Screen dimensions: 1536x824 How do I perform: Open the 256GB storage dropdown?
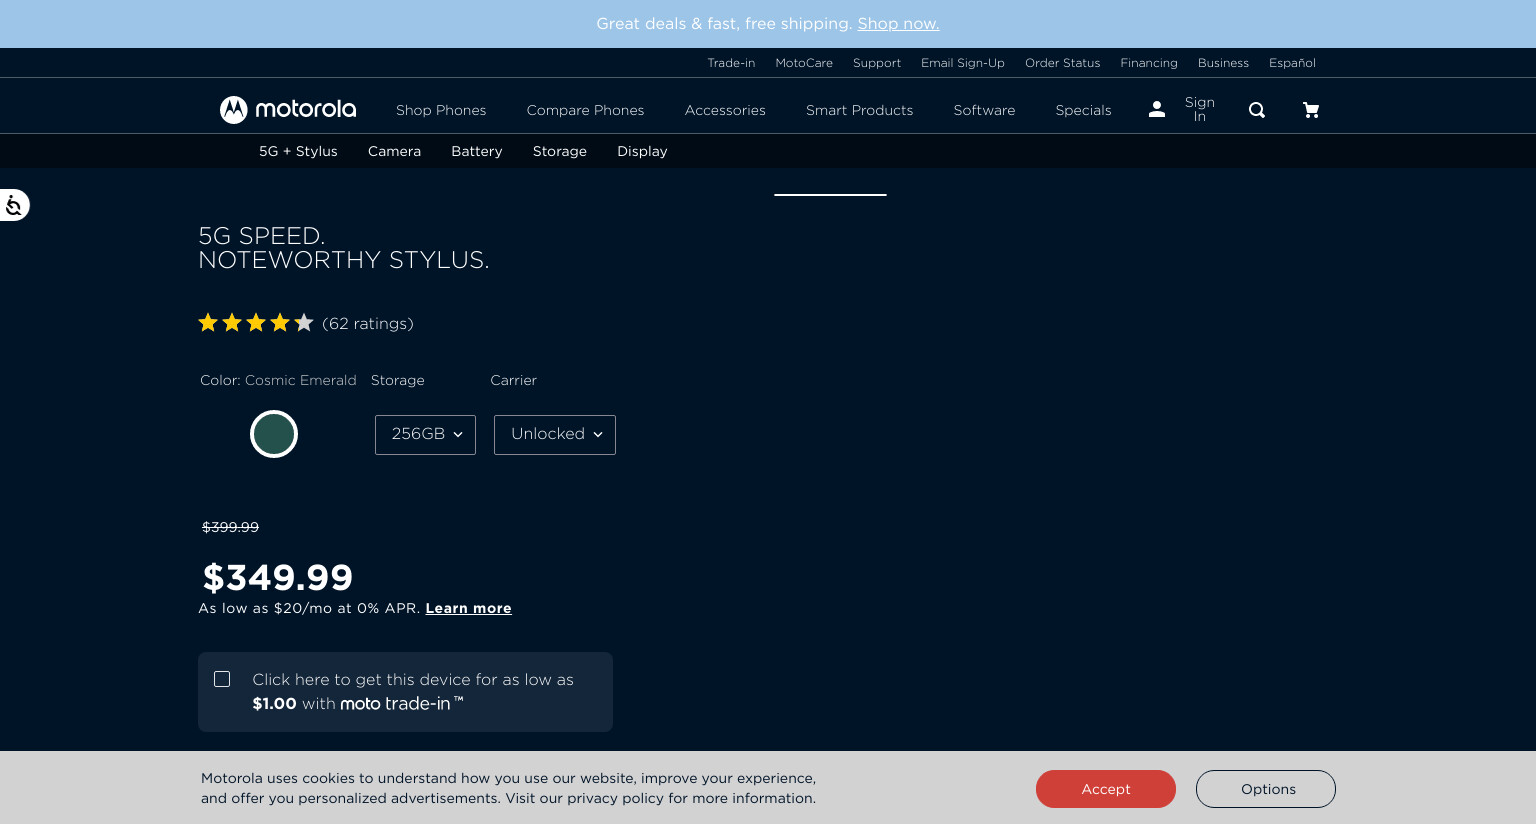[425, 435]
